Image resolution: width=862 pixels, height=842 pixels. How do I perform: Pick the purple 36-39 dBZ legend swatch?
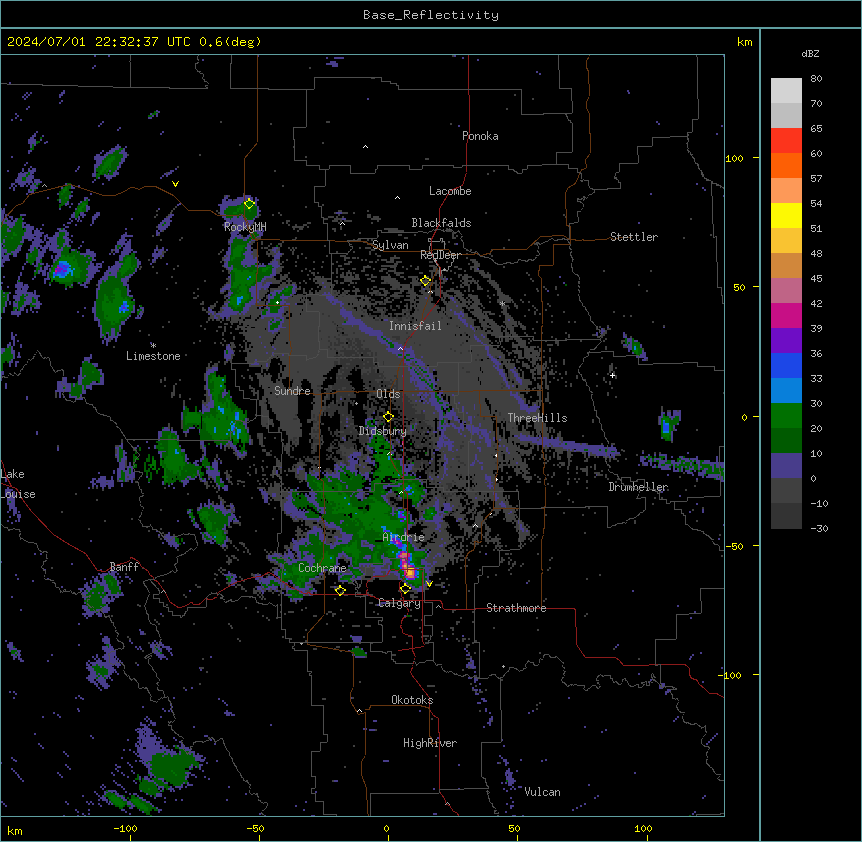coord(786,341)
